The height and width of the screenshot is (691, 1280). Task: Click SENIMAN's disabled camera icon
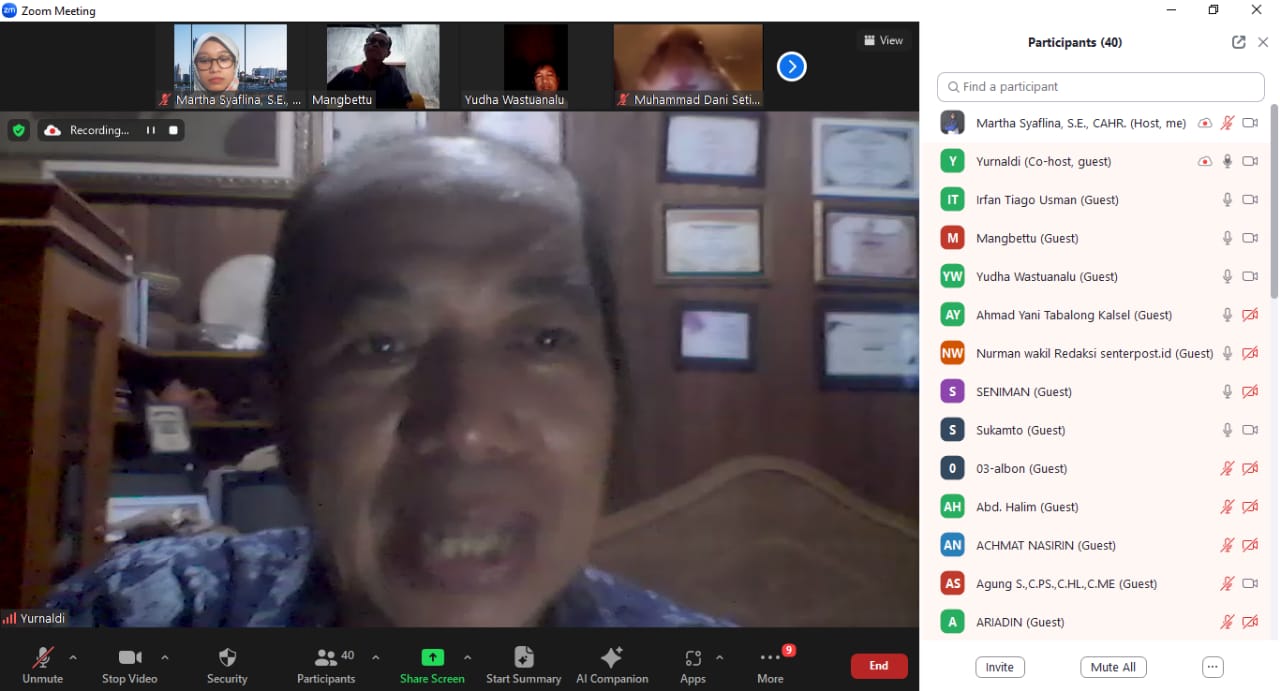tap(1250, 392)
